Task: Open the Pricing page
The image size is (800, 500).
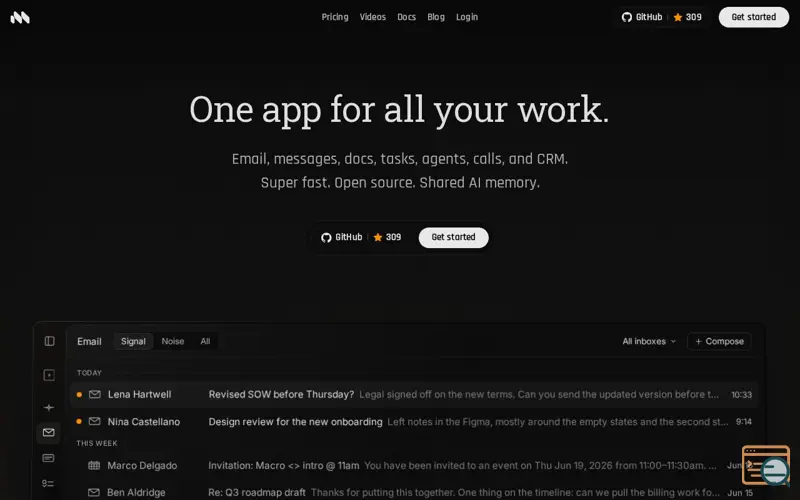Action: [335, 17]
